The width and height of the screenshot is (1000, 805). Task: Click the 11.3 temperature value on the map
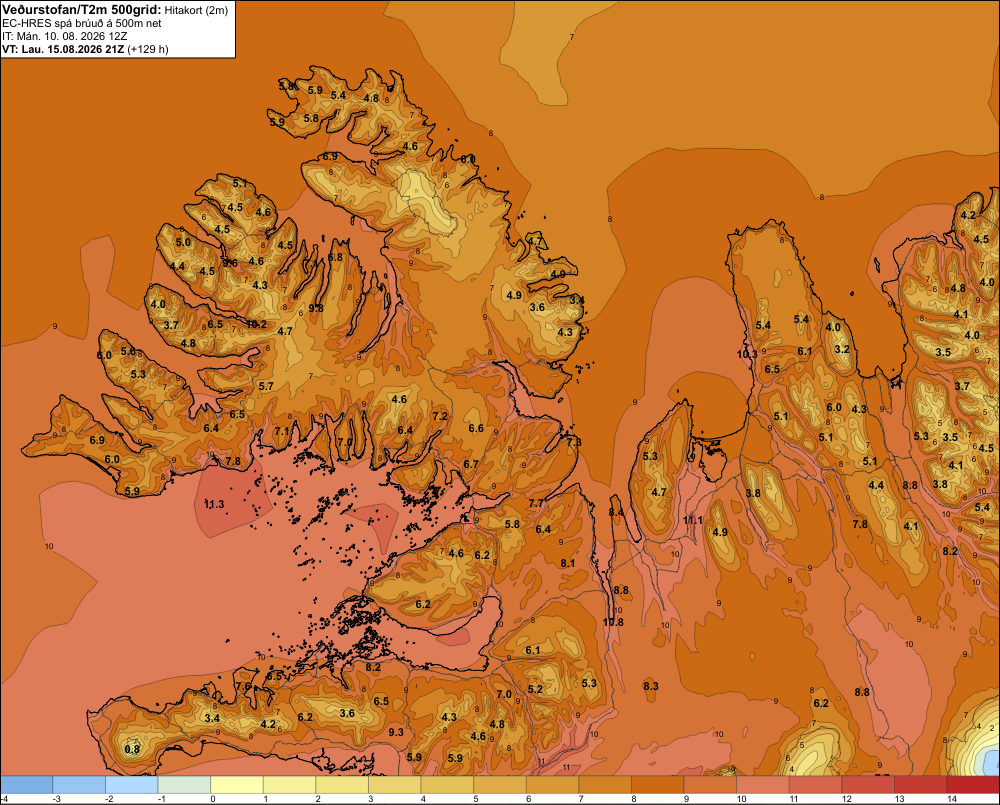click(214, 504)
